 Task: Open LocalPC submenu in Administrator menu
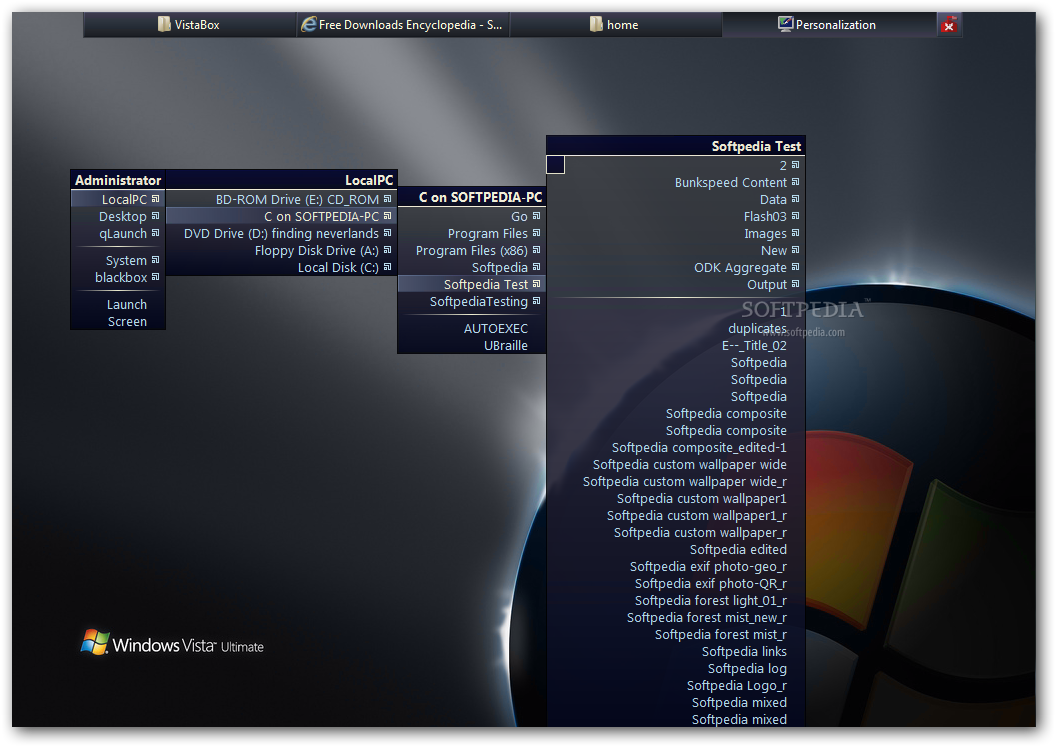click(x=118, y=199)
